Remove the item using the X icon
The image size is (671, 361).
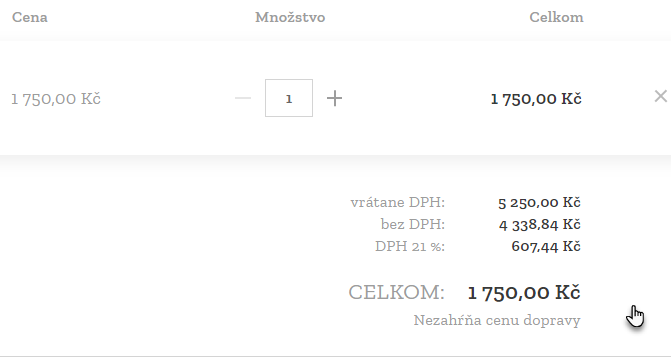661,96
